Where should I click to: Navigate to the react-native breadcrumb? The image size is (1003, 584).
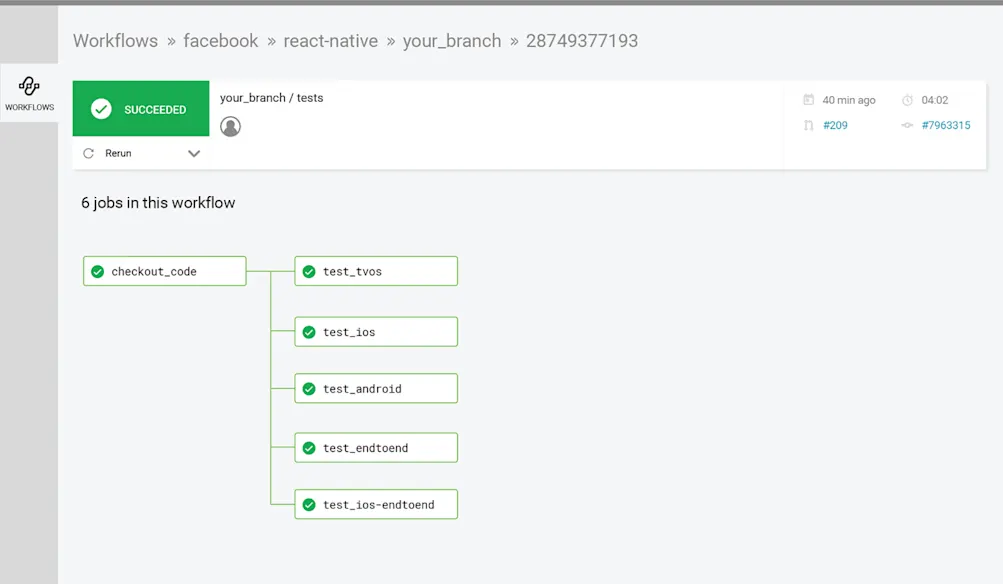tap(330, 41)
